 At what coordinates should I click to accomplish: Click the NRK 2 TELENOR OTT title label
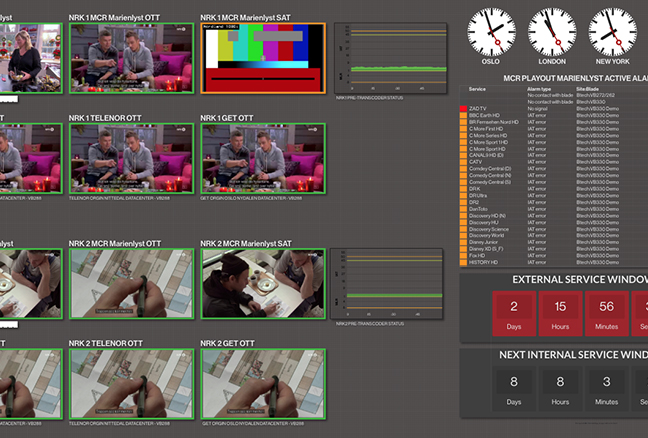click(x=105, y=343)
